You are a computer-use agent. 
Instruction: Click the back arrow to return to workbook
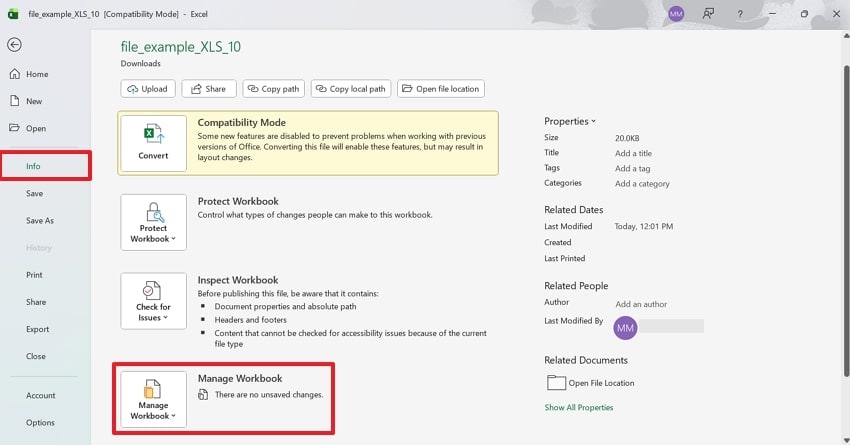[x=15, y=44]
